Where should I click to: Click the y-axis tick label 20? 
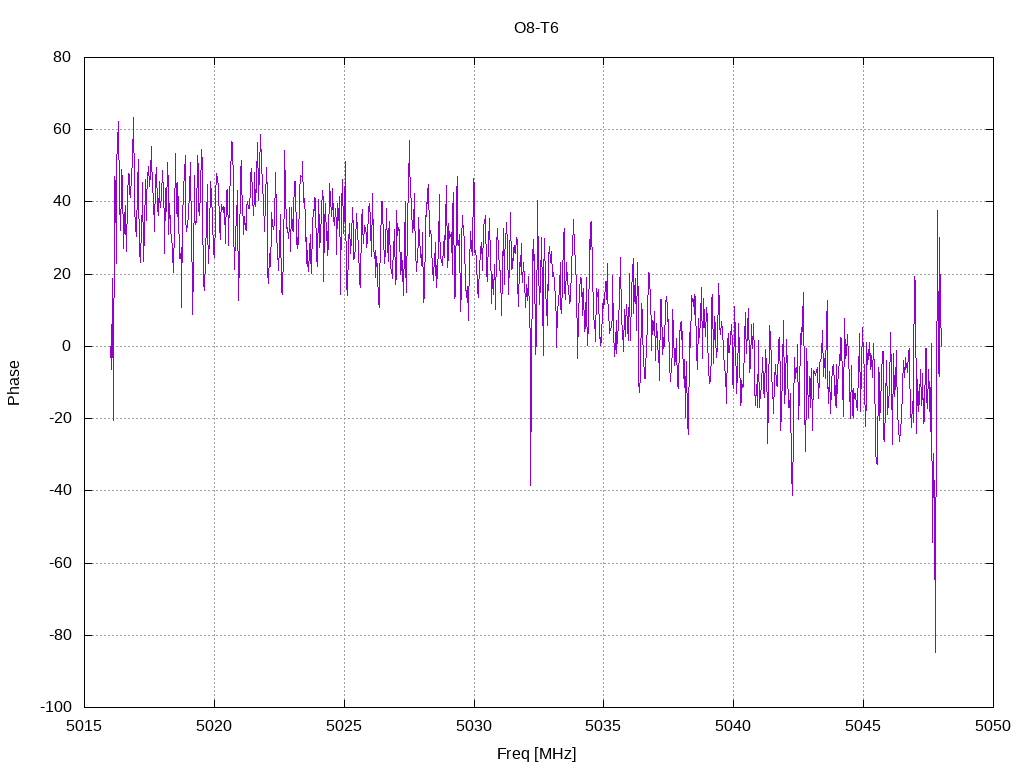point(62,274)
